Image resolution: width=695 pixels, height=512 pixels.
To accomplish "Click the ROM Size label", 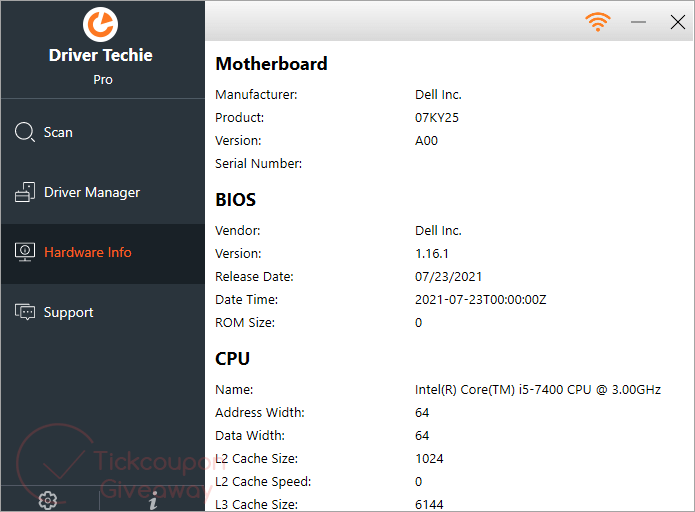I will coord(245,323).
